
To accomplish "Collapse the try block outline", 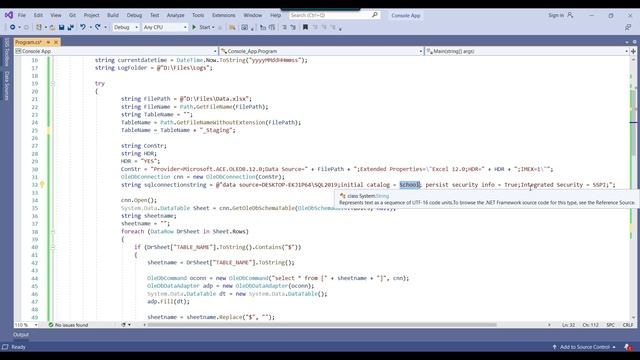I will pos(53,84).
